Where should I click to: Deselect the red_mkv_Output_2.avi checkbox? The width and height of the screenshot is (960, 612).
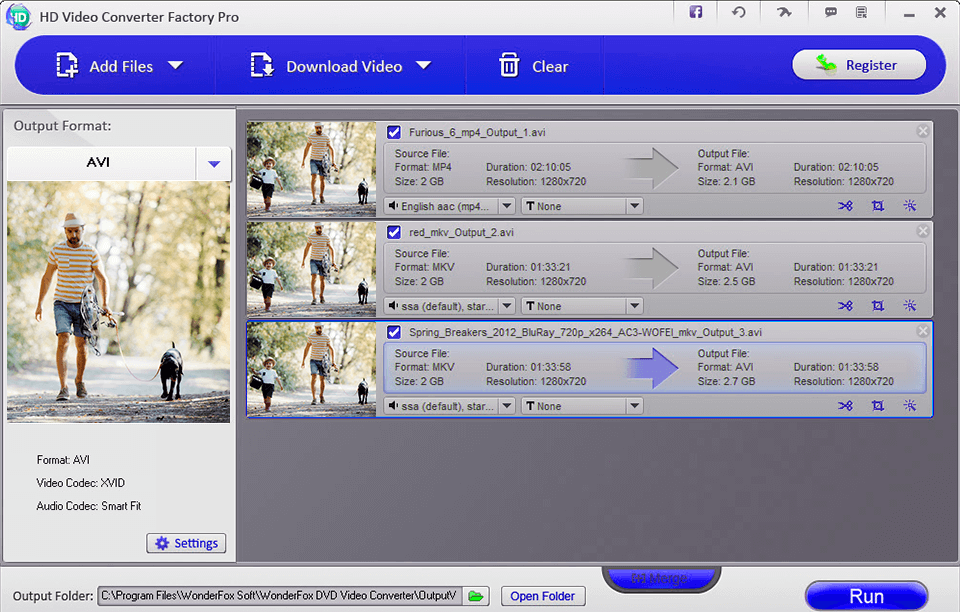(393, 231)
